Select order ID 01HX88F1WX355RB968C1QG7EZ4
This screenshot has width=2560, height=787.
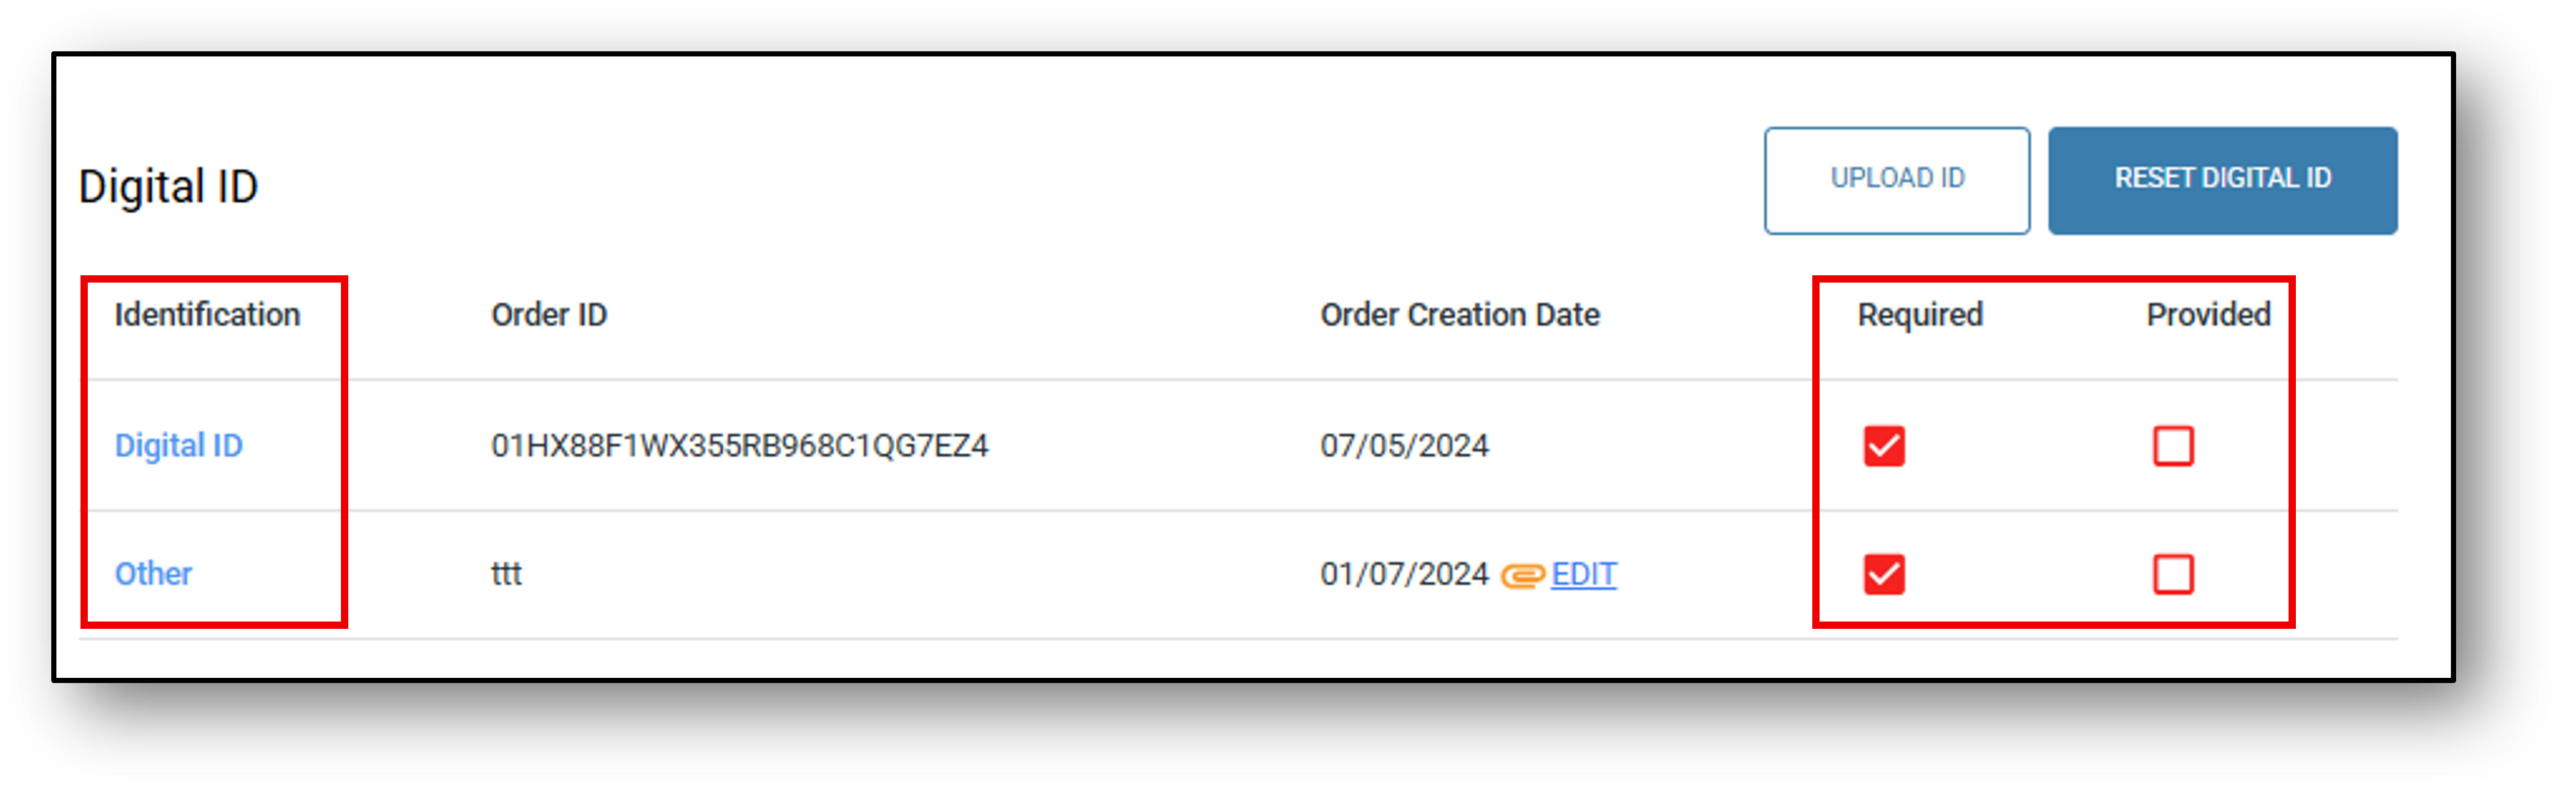(739, 446)
